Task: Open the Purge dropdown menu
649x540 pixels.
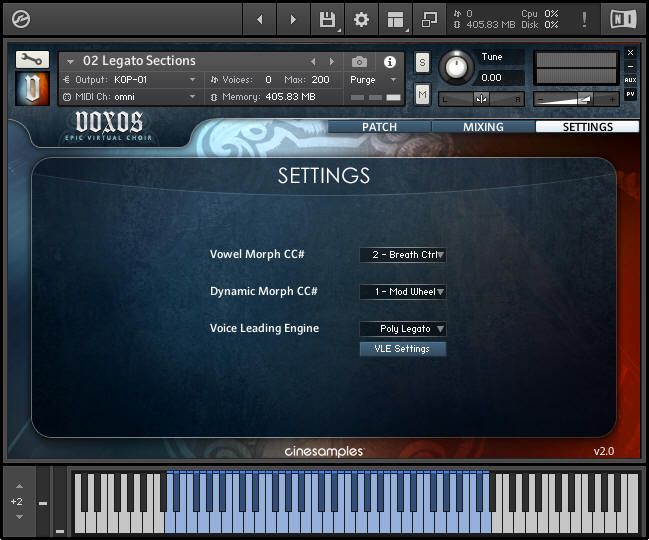Action: 373,79
